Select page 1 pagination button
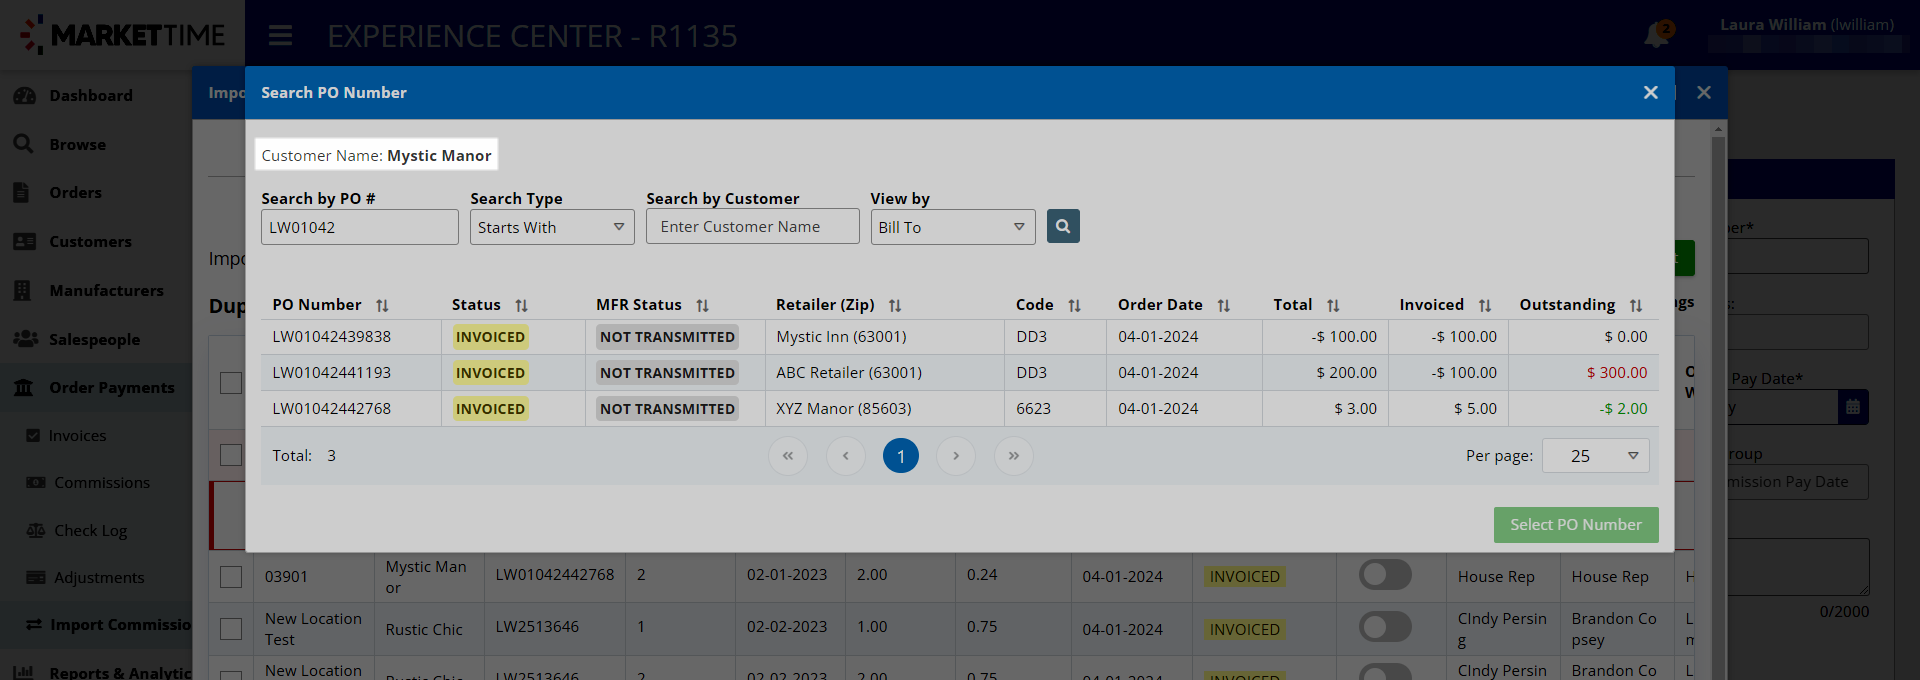The width and height of the screenshot is (1920, 680). pos(900,456)
